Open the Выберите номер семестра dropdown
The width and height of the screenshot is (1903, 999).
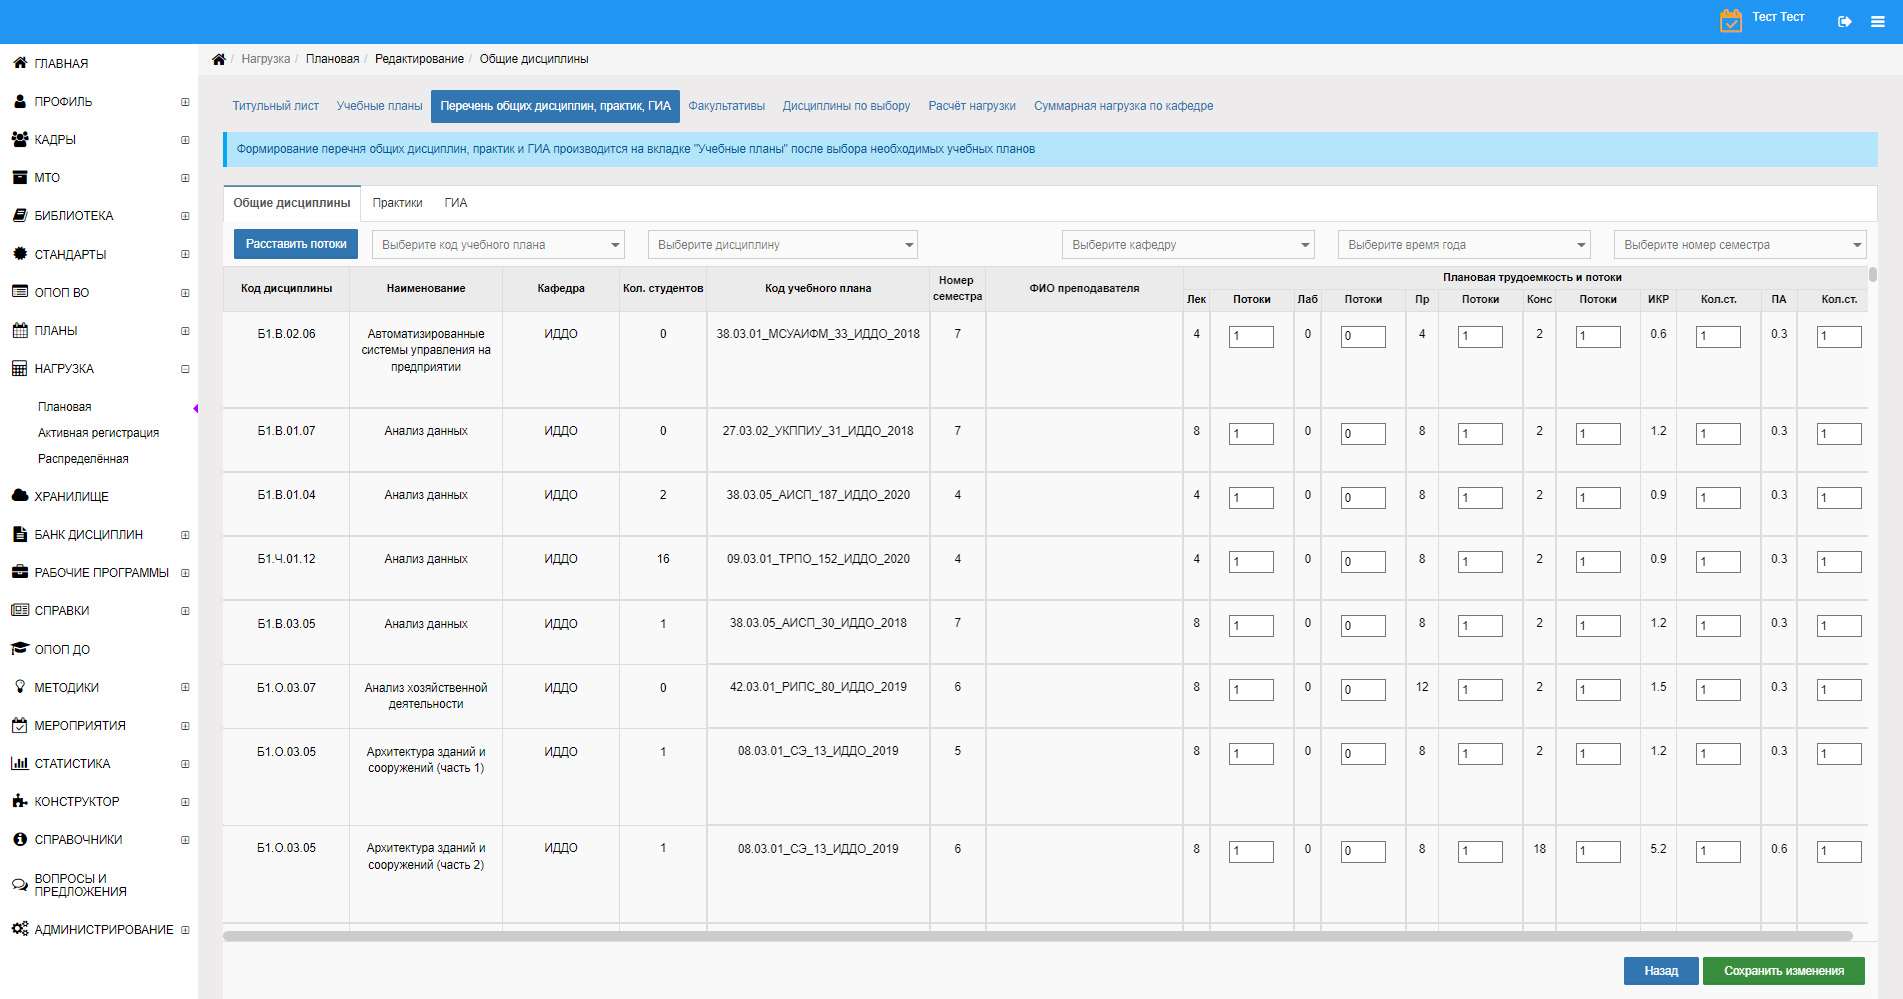1740,245
